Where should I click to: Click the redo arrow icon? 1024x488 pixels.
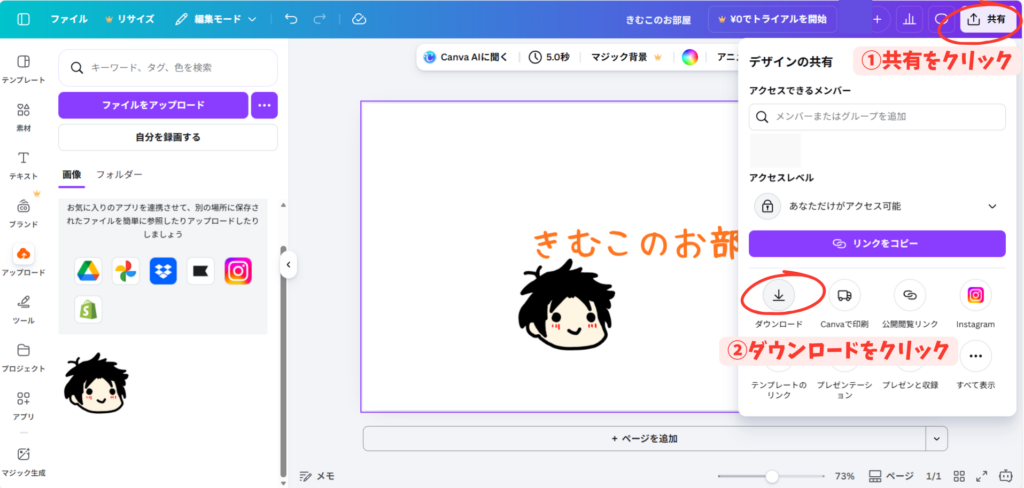pyautogui.click(x=319, y=19)
